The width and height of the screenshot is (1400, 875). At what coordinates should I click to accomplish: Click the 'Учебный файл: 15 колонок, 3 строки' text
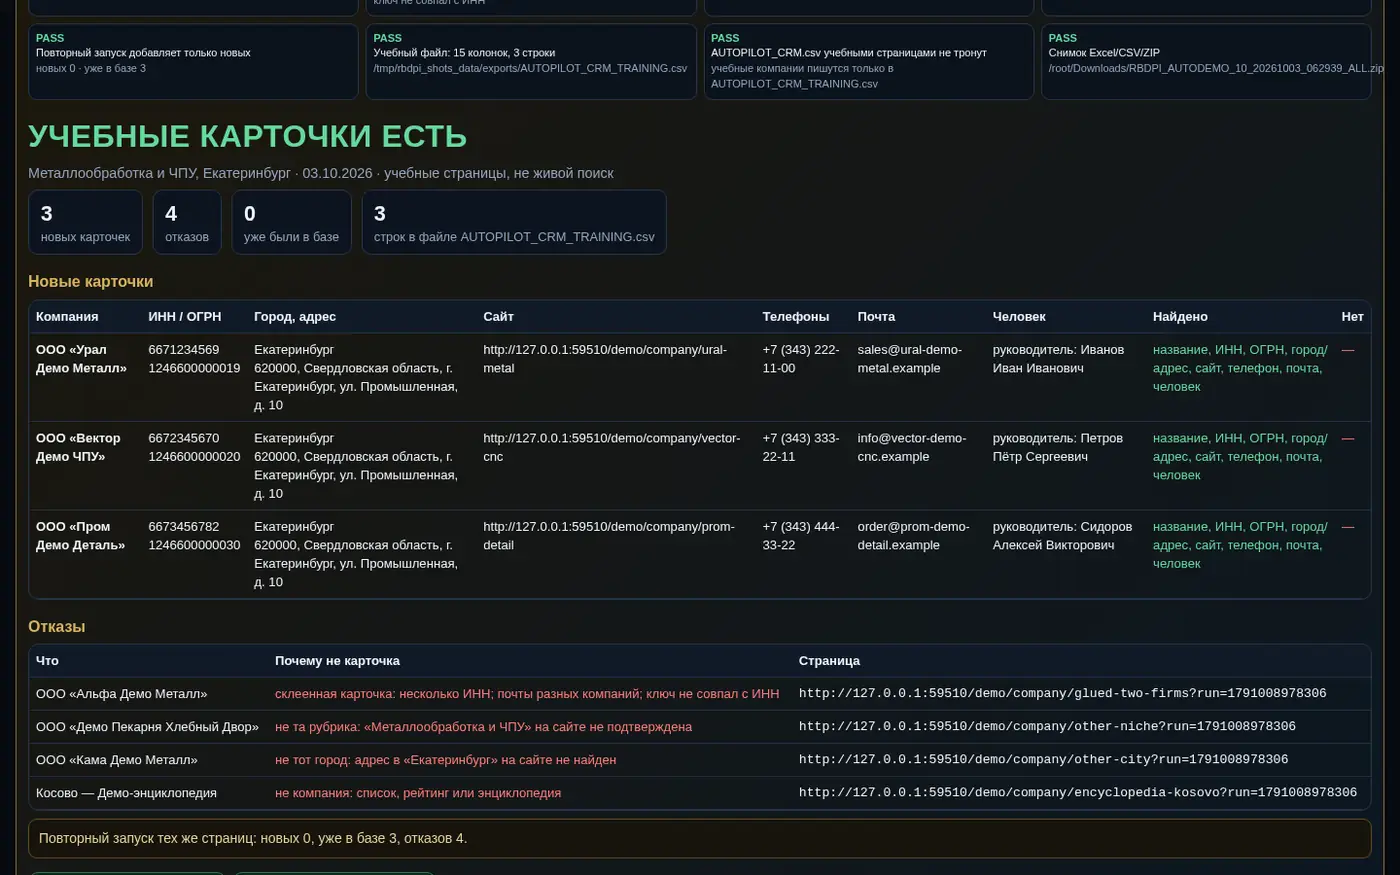point(464,53)
